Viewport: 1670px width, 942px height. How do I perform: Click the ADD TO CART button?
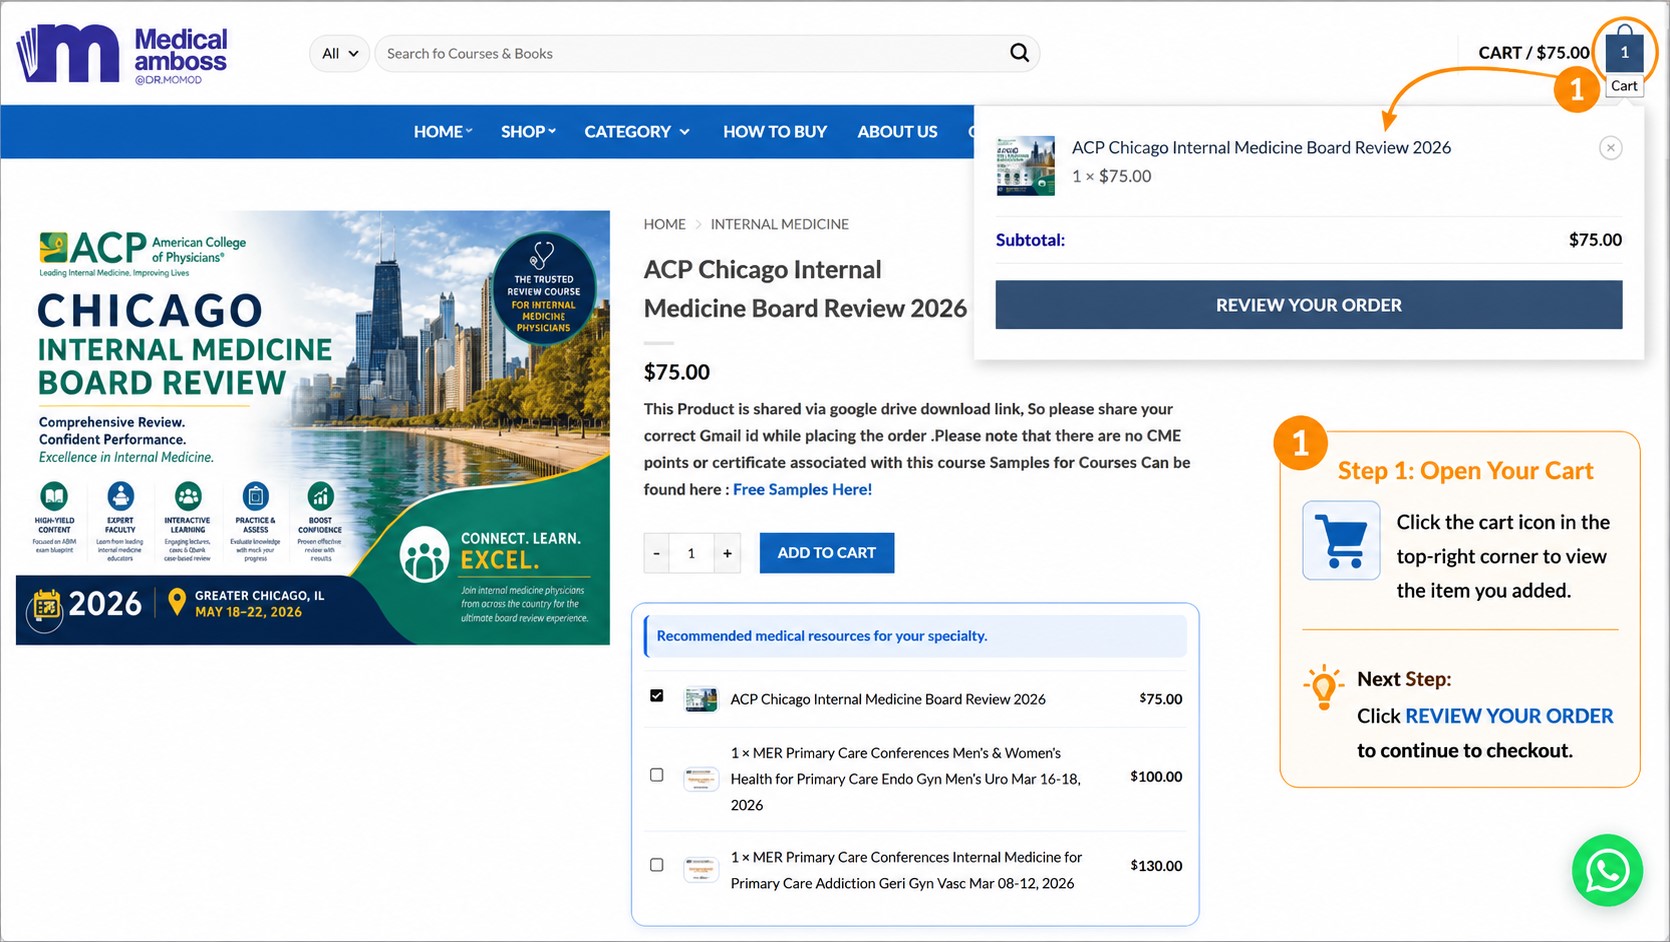(x=826, y=553)
